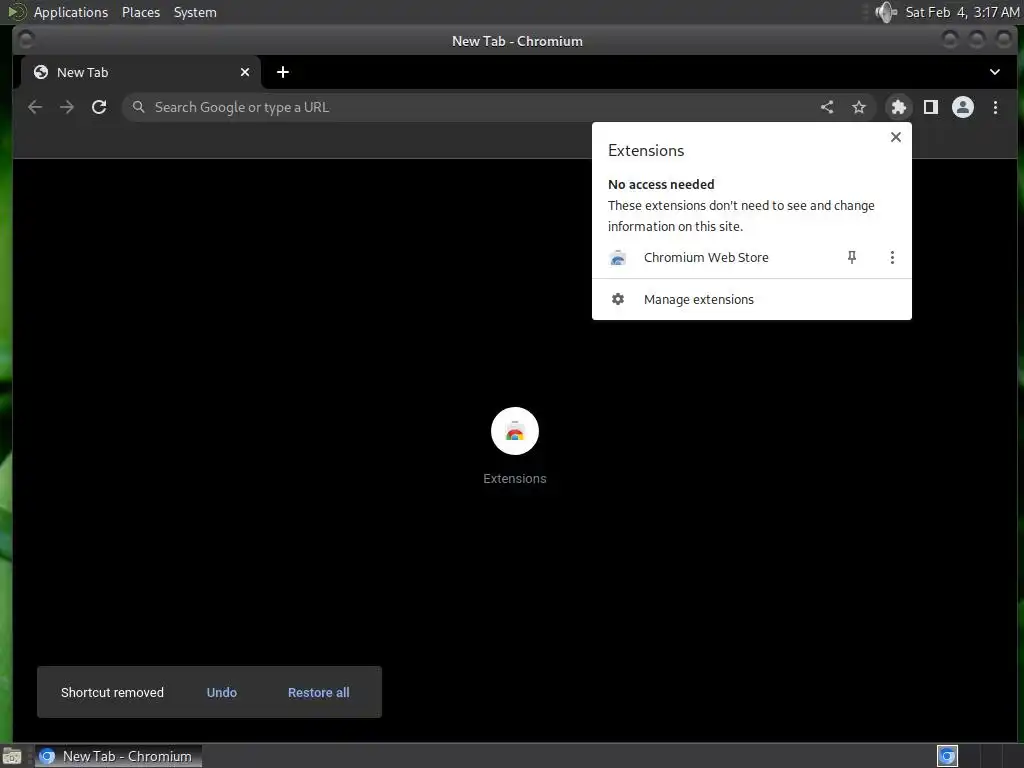This screenshot has width=1024, height=768.
Task: Open the clock showing Sat Feb 4
Action: (962, 12)
